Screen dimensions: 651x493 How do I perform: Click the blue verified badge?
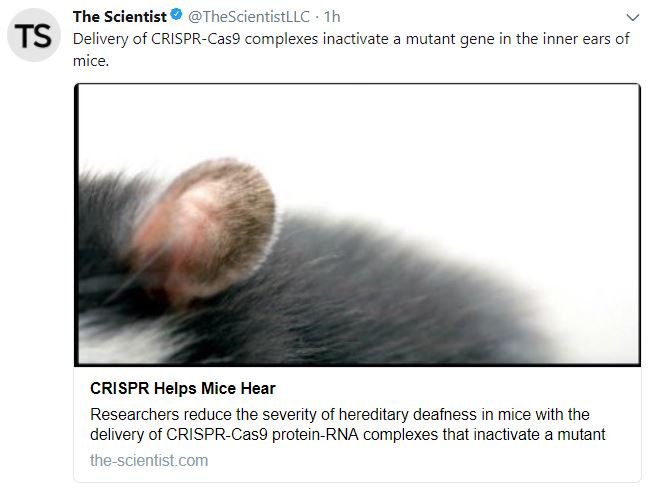point(177,17)
